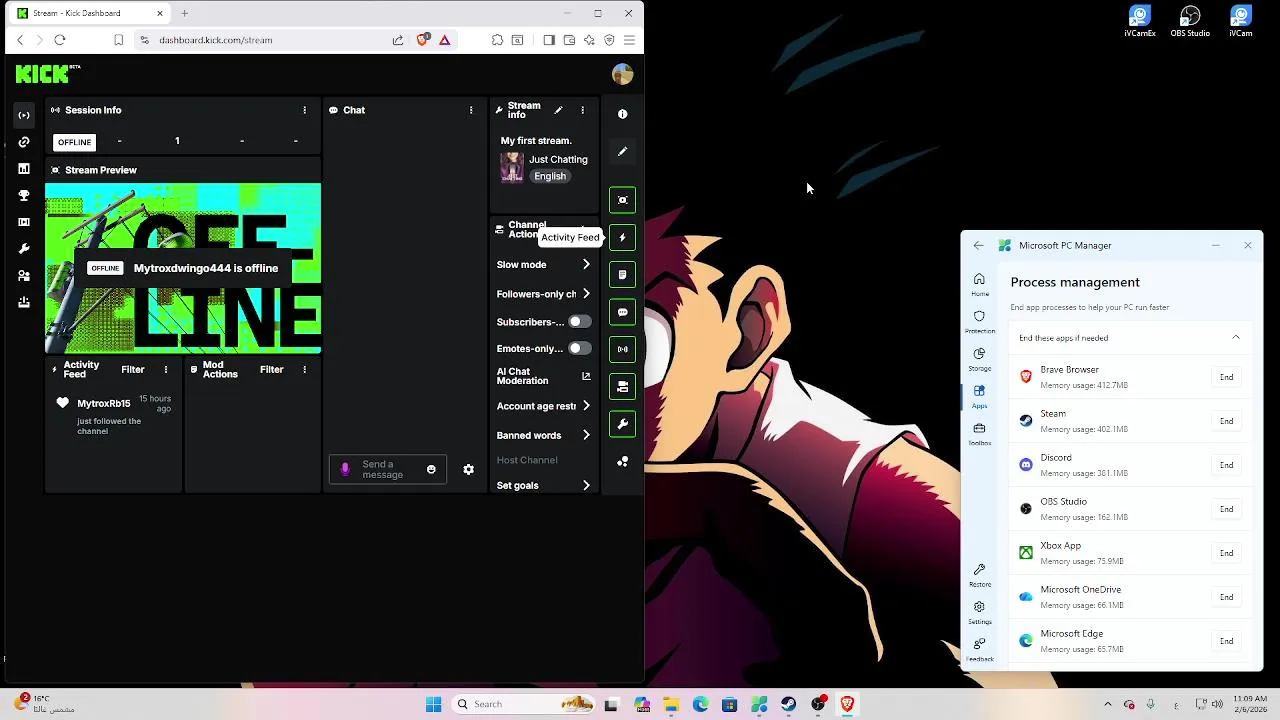1280x720 pixels.
Task: Open the trophy achievements icon in sidebar
Action: coord(24,196)
